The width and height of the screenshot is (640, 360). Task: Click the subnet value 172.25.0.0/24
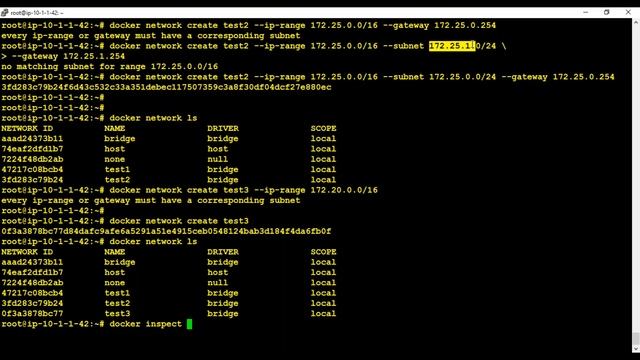462,77
